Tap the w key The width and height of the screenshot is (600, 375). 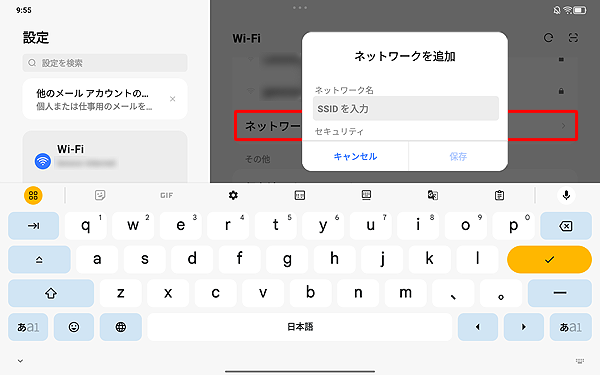tap(133, 226)
